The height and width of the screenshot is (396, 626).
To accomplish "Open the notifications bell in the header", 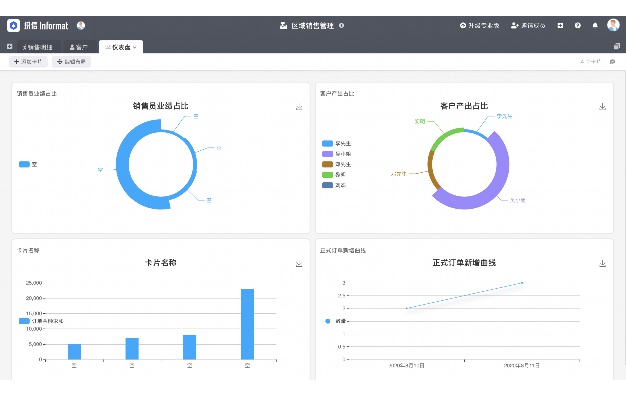I will point(595,26).
